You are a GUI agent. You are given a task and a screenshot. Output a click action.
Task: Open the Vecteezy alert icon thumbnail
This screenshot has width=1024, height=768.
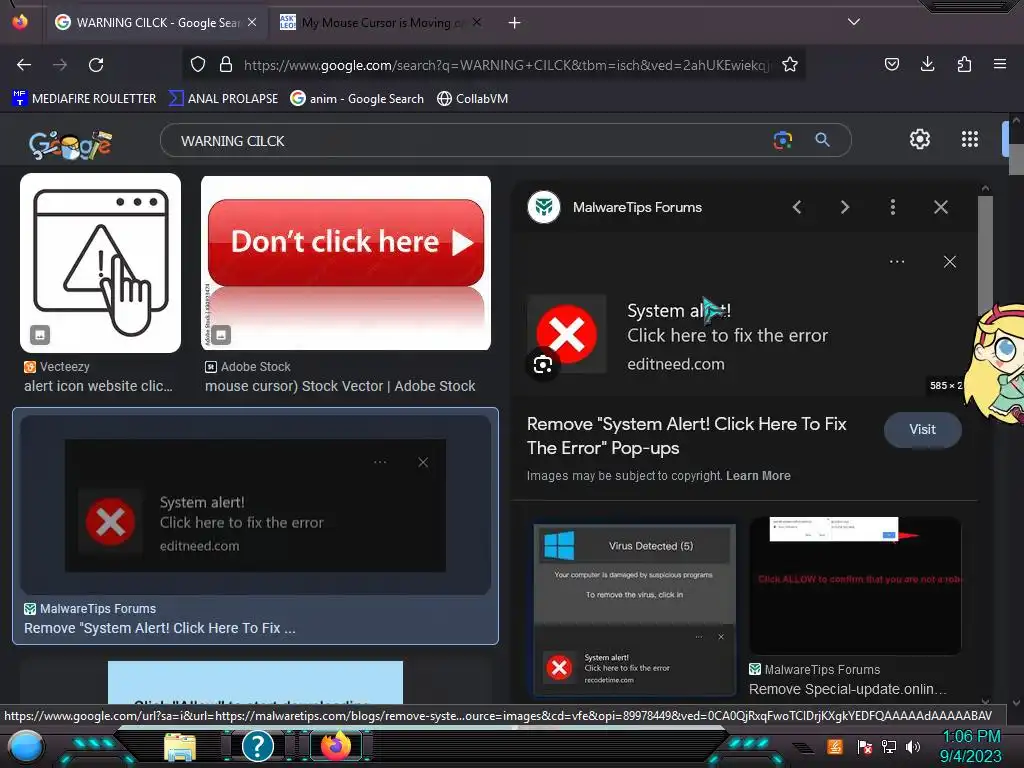[x=101, y=263]
